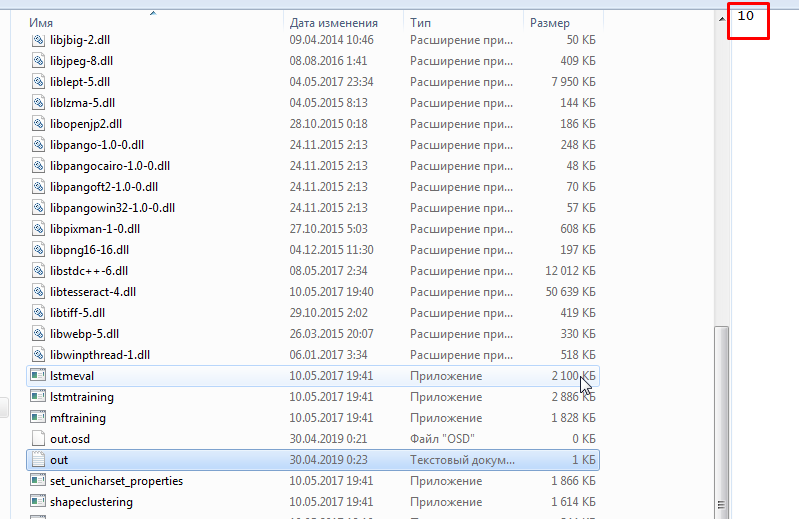Click file name libwinpthread-1.dll

tap(100, 354)
